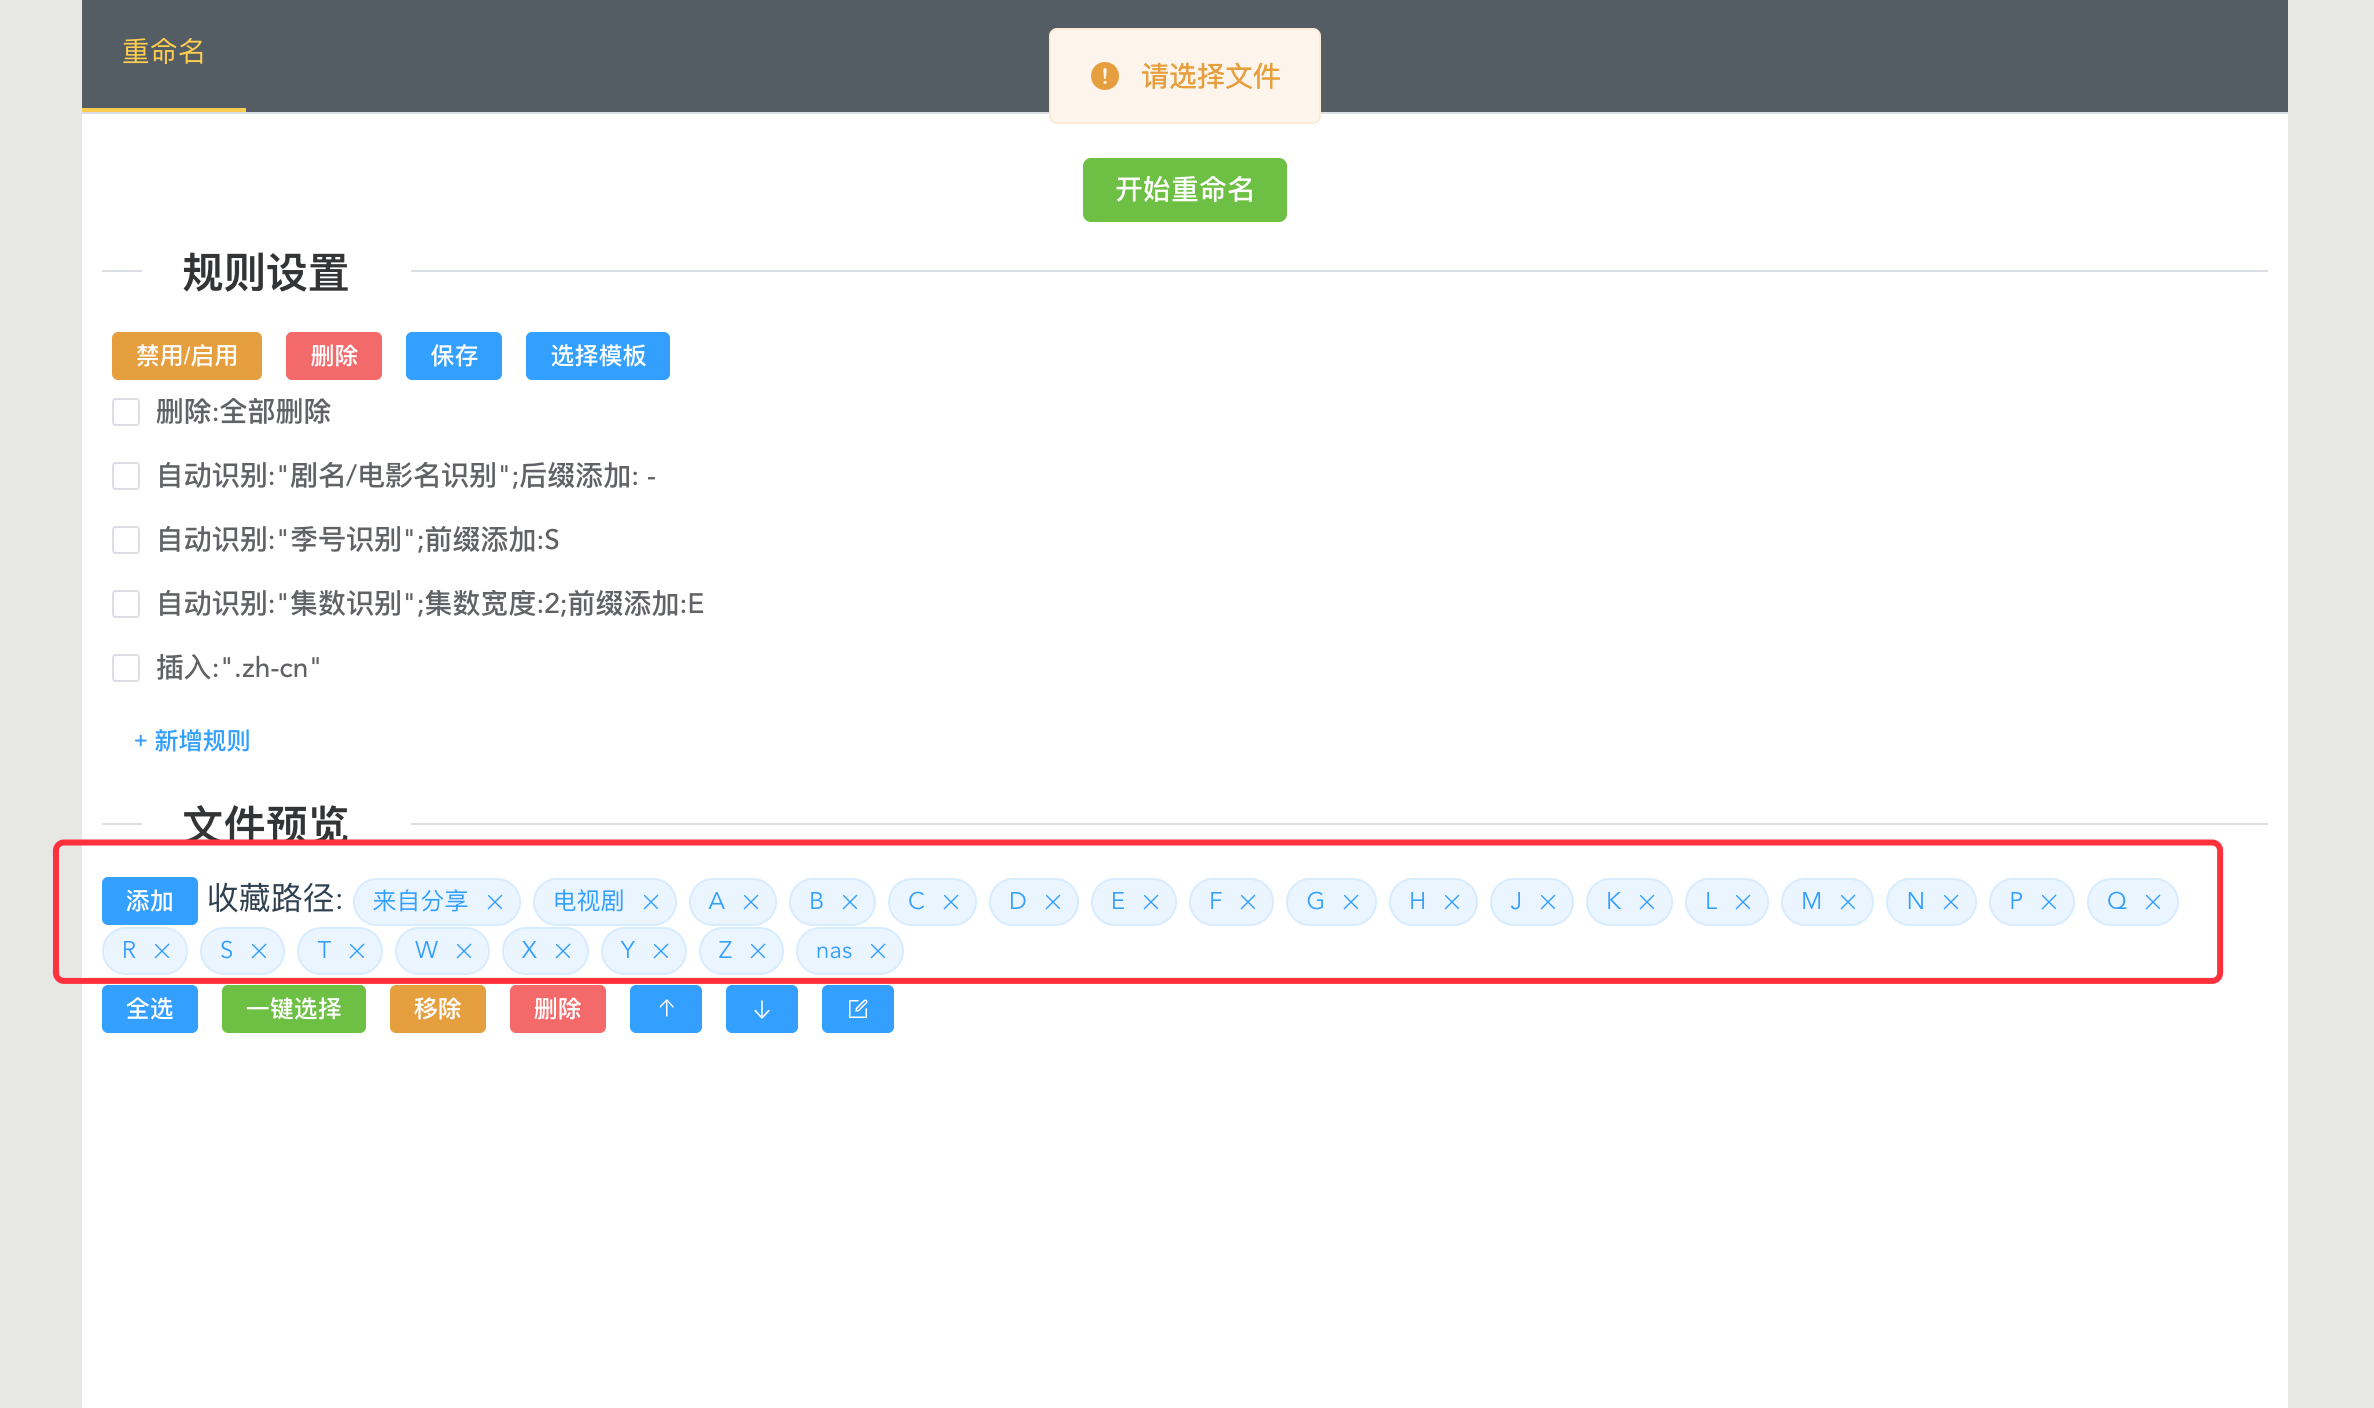This screenshot has width=2374, height=1408.
Task: Click the 一键选择 button
Action: coord(293,1008)
